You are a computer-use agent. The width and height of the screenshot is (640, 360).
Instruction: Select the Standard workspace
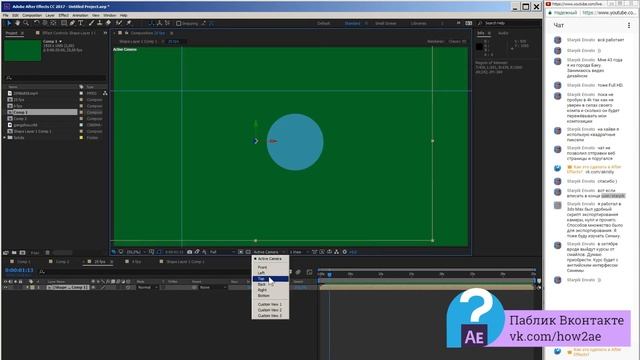tap(352, 24)
